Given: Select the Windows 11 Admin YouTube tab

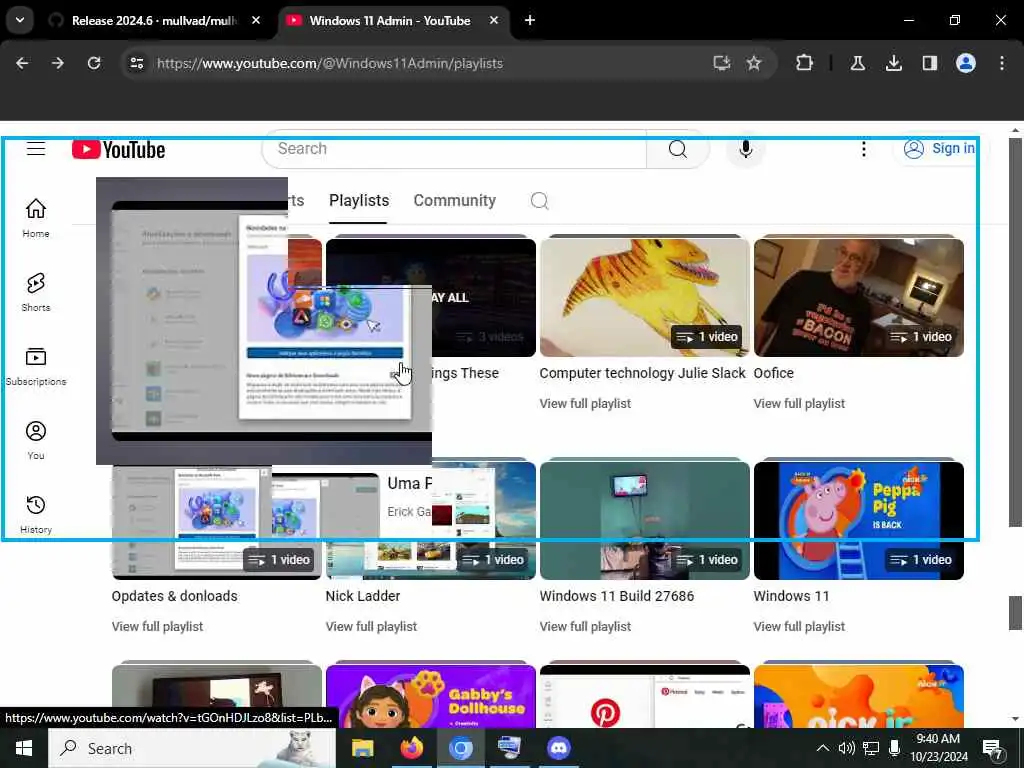Looking at the screenshot, I should (x=390, y=21).
